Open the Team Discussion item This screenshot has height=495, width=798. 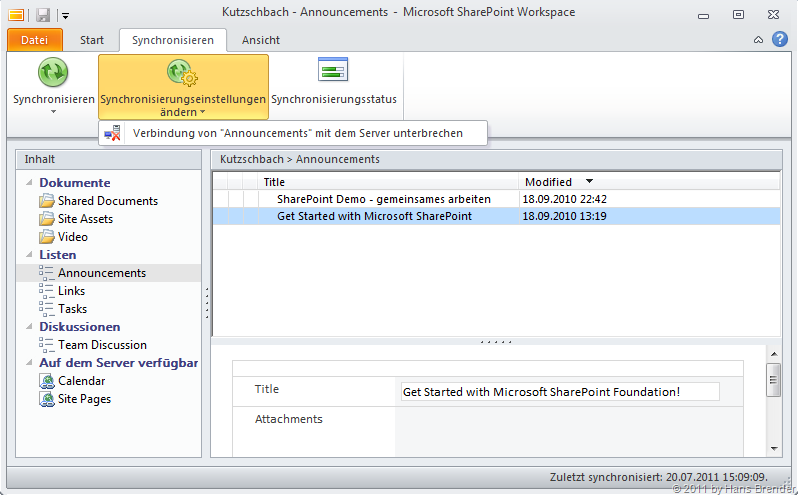tap(102, 345)
